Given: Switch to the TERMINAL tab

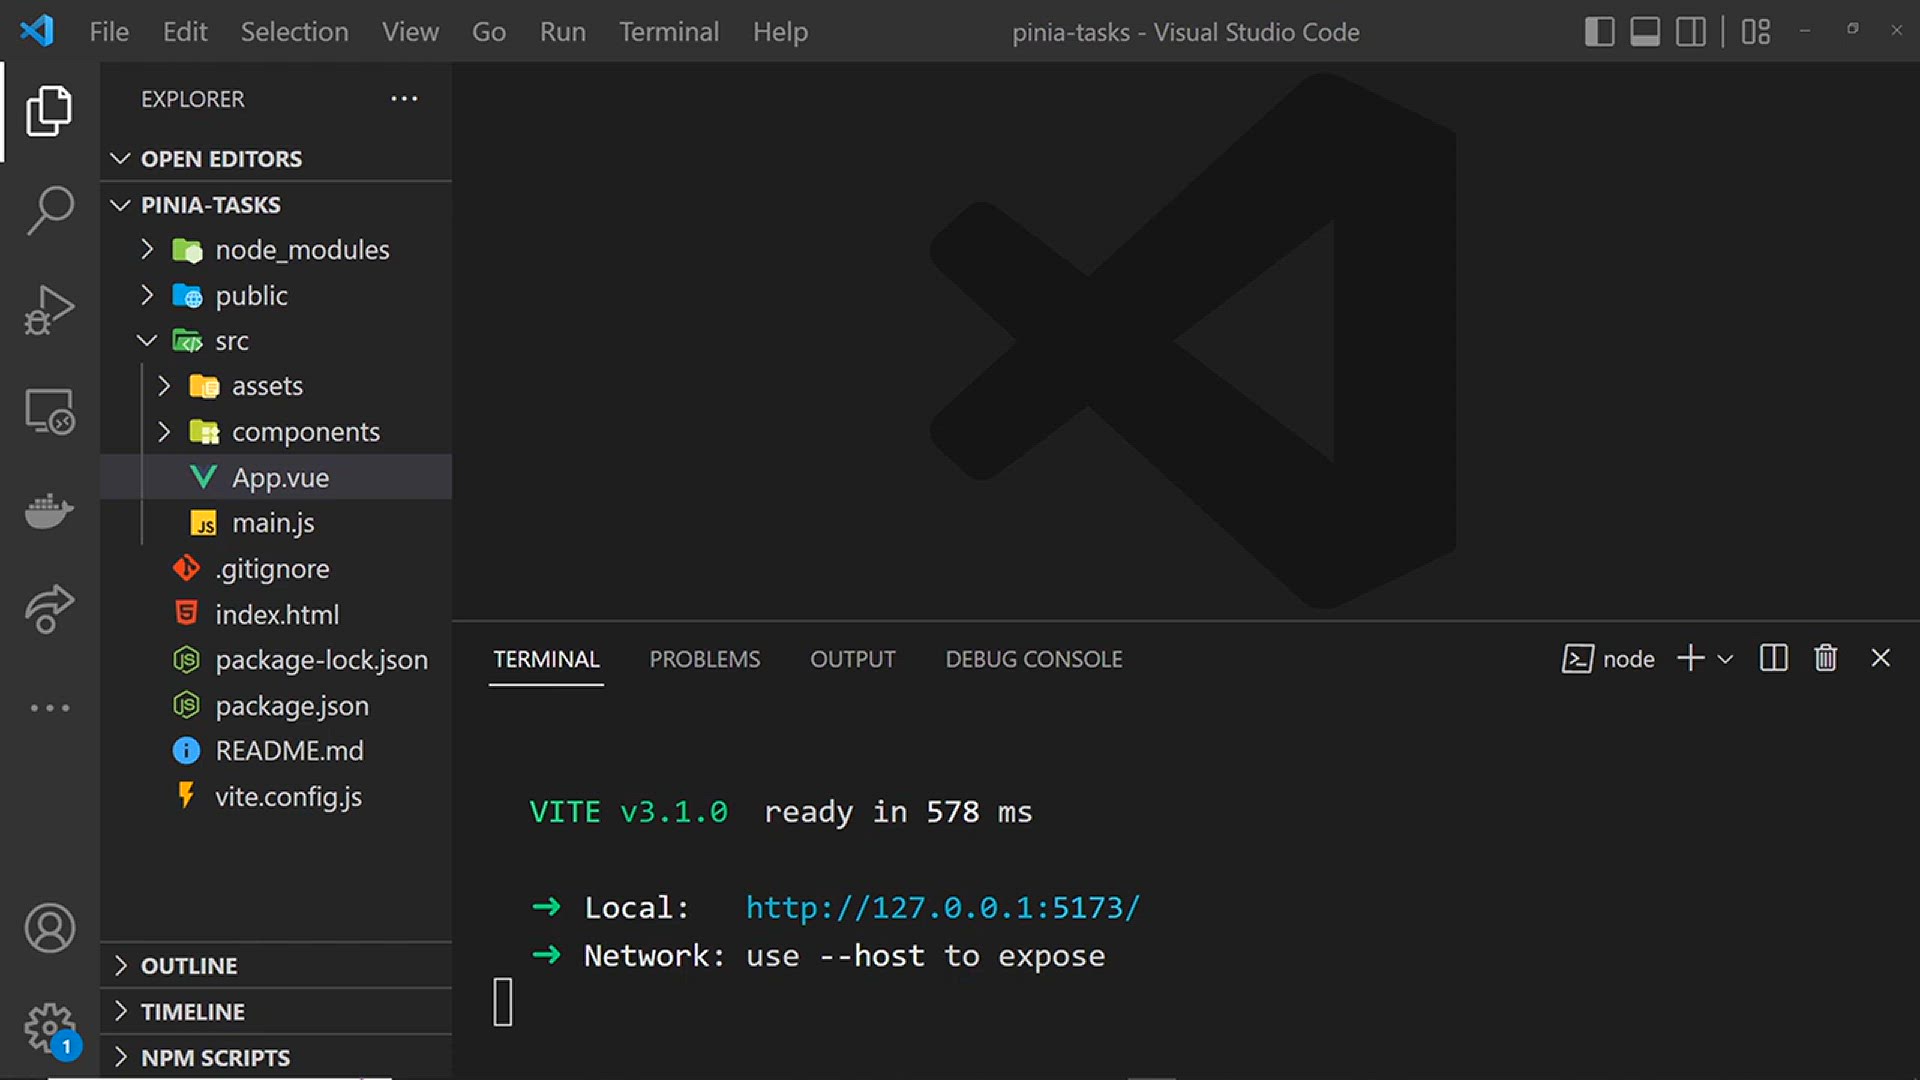Looking at the screenshot, I should 546,659.
